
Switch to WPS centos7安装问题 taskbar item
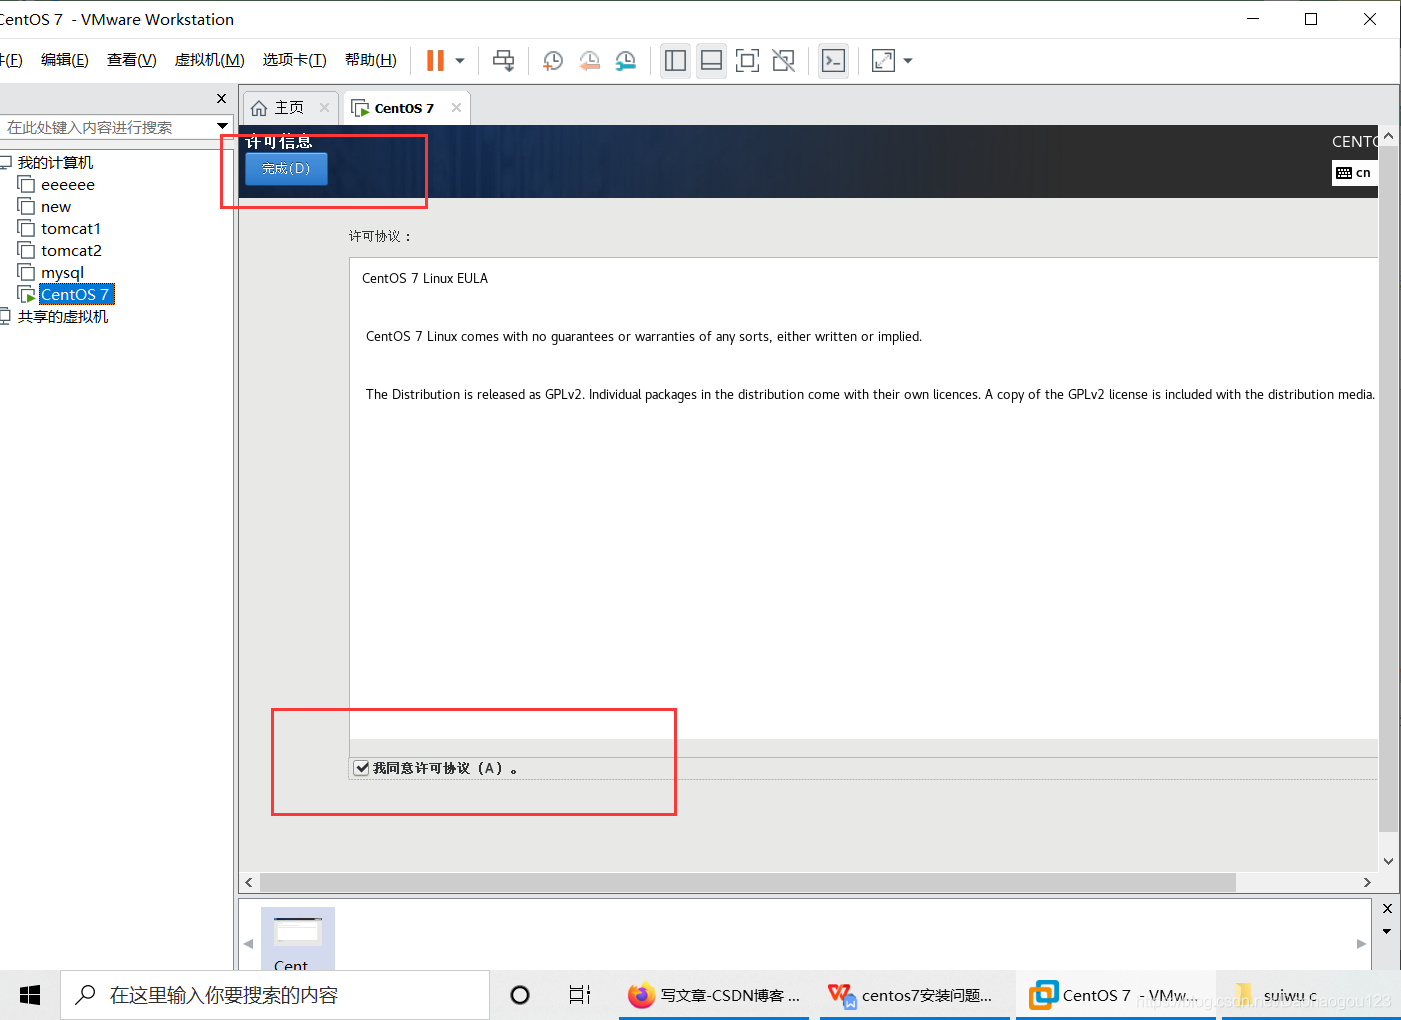[915, 995]
